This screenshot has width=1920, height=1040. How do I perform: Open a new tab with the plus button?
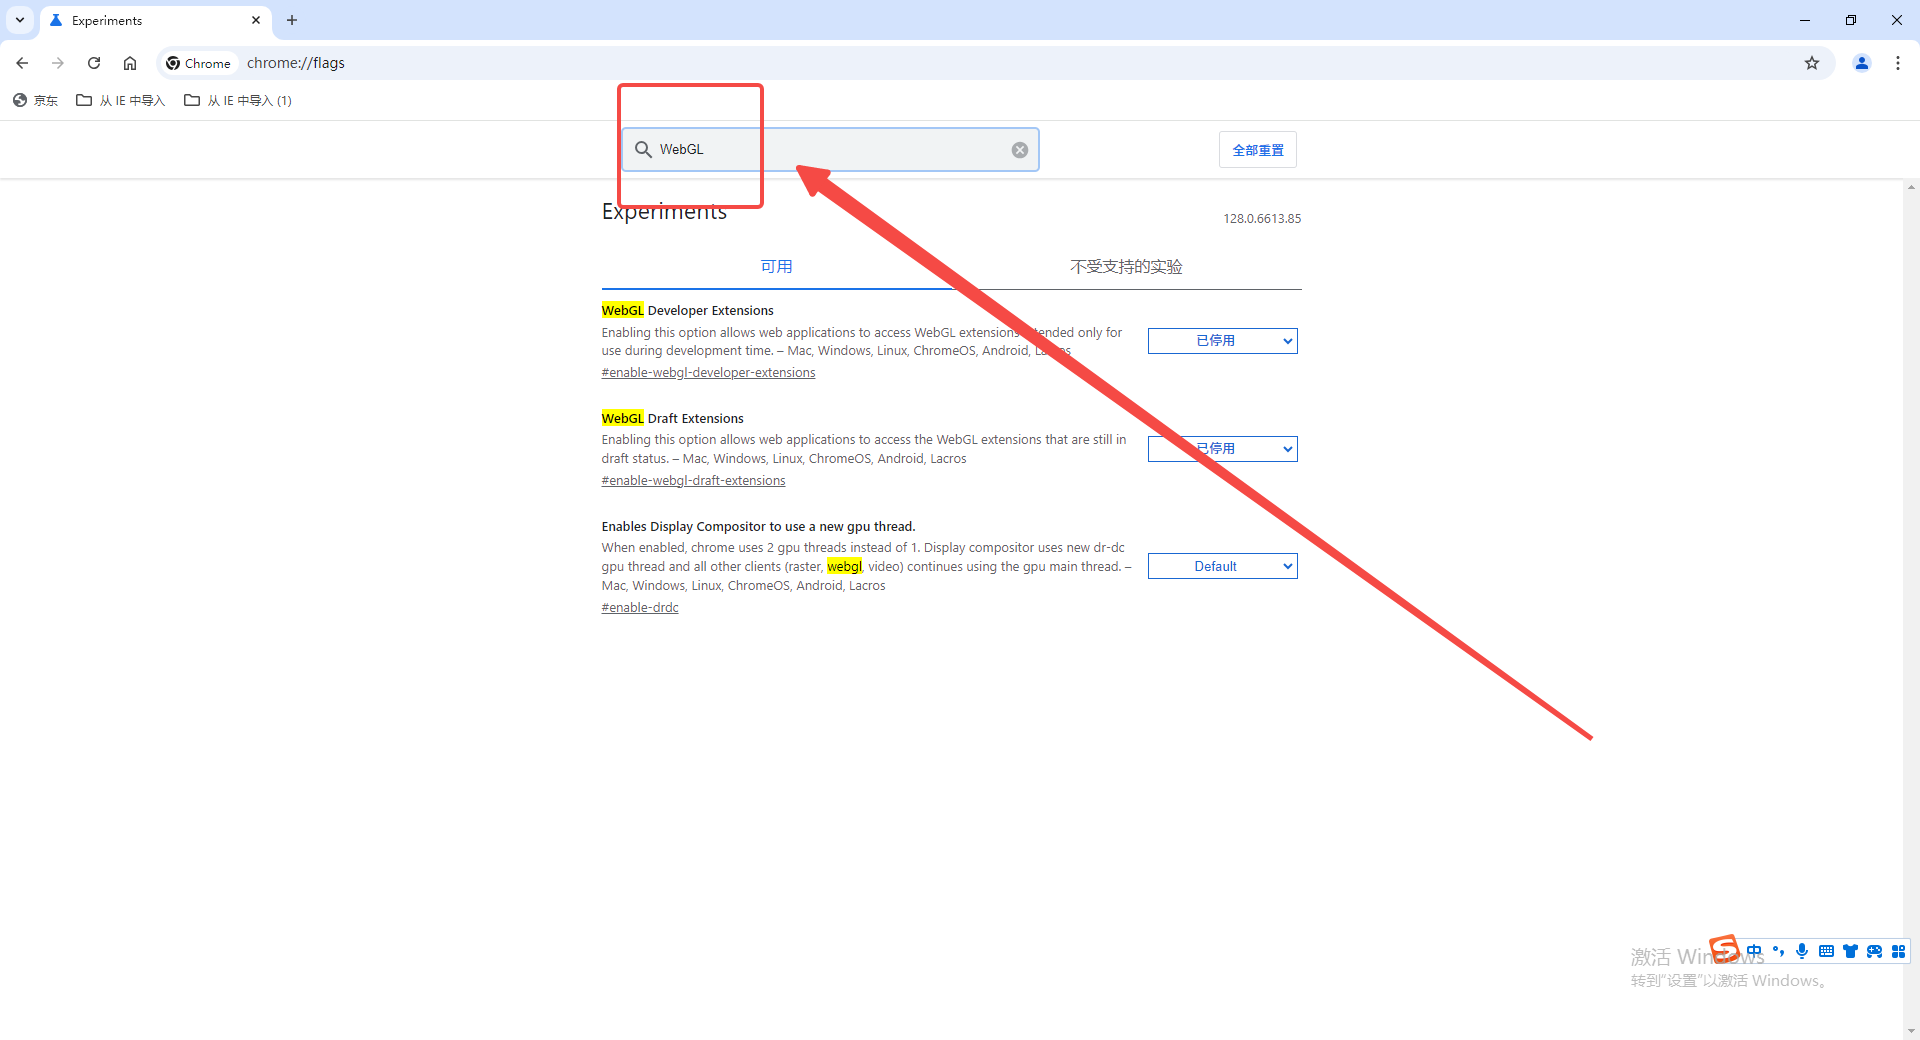pos(292,20)
